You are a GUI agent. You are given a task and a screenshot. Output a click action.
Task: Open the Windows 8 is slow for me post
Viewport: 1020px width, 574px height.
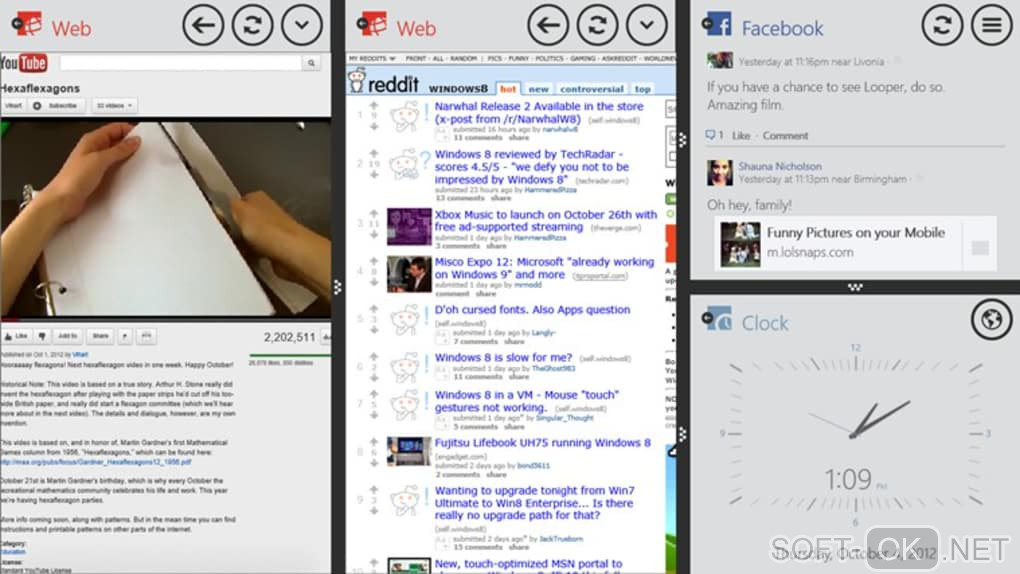pos(503,357)
